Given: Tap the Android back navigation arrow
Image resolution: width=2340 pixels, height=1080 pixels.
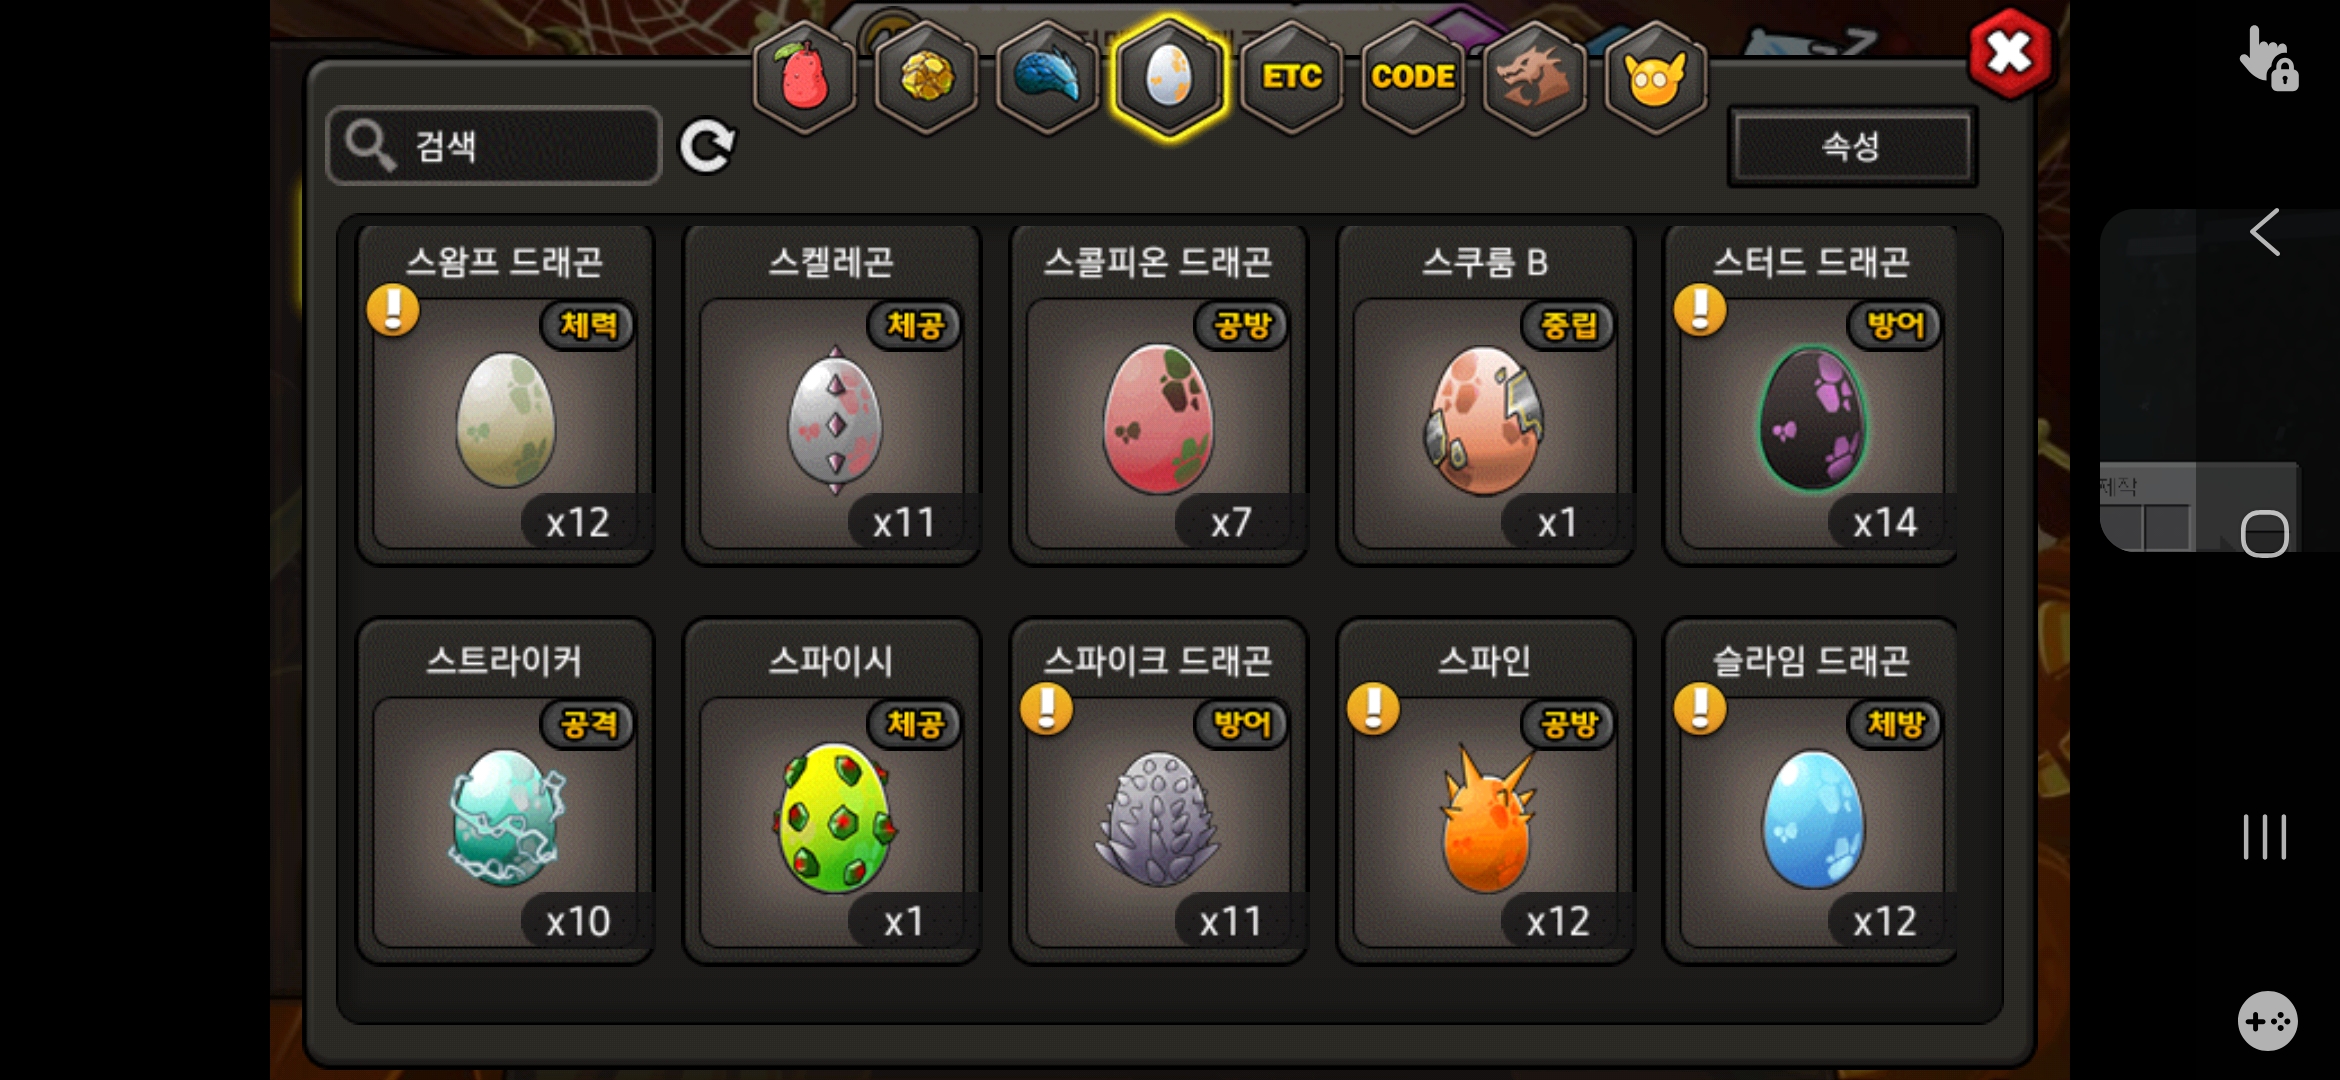Looking at the screenshot, I should pos(2265,232).
